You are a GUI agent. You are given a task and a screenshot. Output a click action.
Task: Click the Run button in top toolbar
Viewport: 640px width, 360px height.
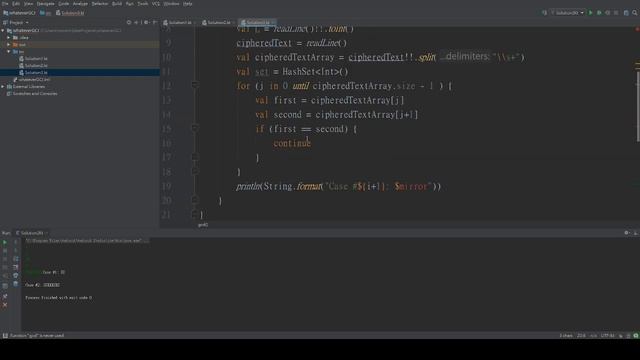[x=590, y=13]
